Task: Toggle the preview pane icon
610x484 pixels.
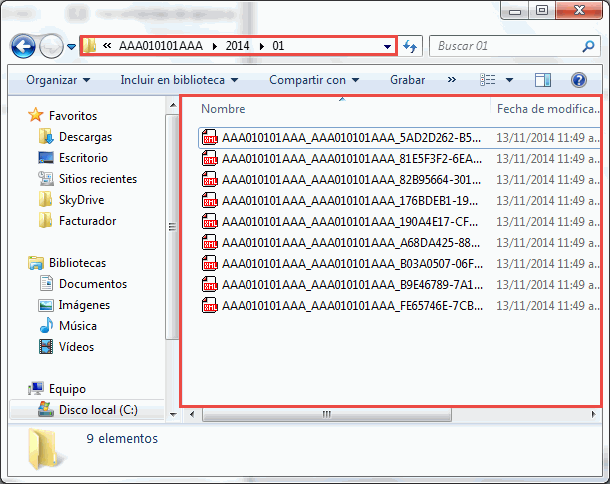Action: (x=543, y=80)
